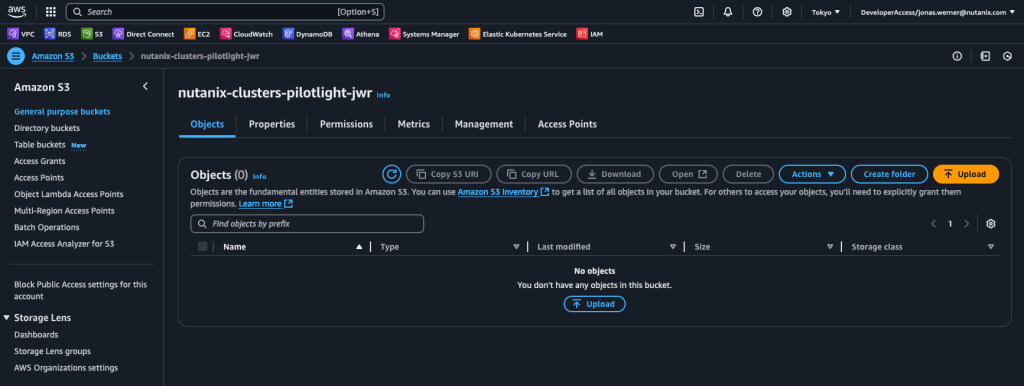Launch CloudShell from the top bar

point(699,12)
